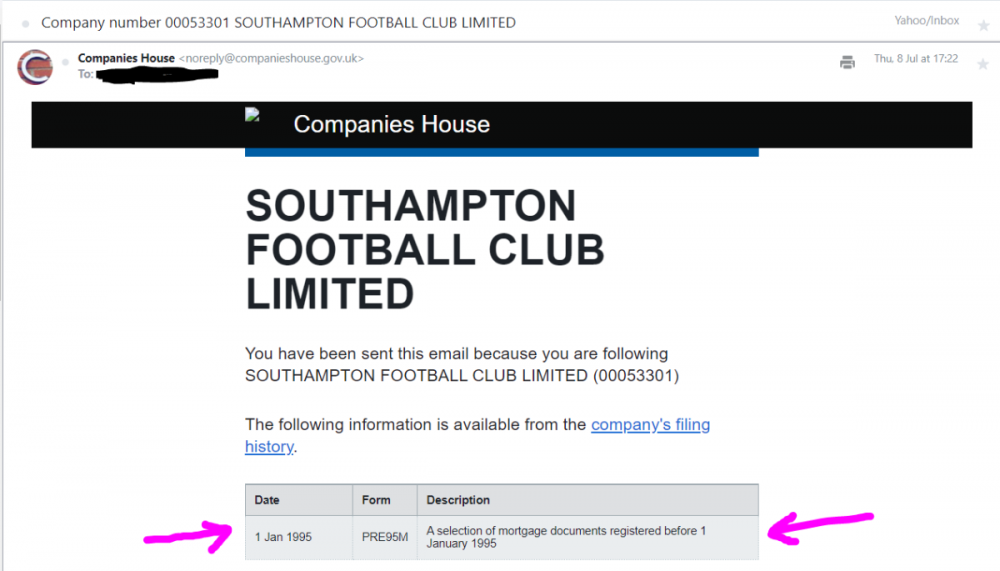Click the mortgage documents description text
The width and height of the screenshot is (1000, 571).
click(x=566, y=537)
